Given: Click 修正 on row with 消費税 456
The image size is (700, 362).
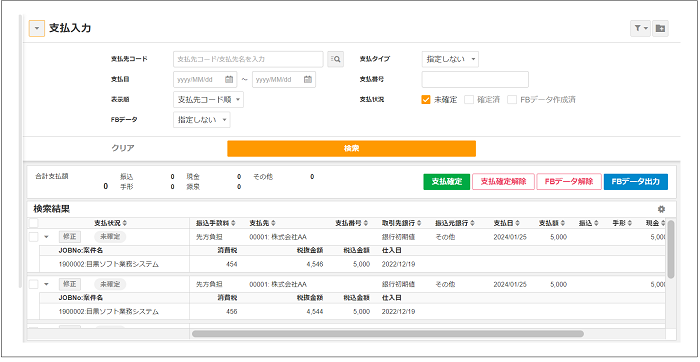Looking at the screenshot, I should pyautogui.click(x=70, y=284).
